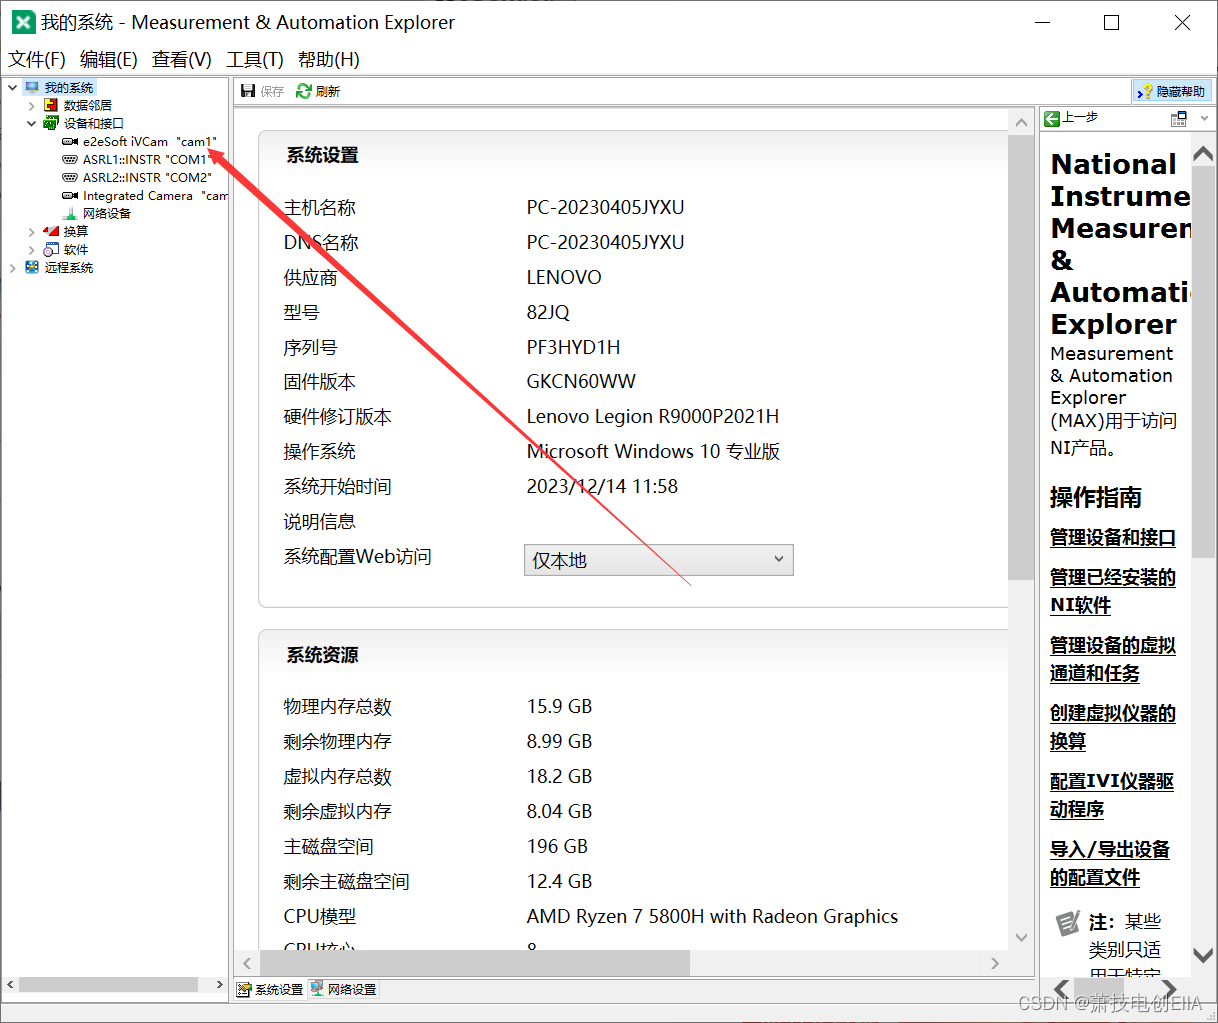The image size is (1218, 1023).
Task: Click the settings pane vertical scrollbar thumb
Action: tap(1021, 357)
